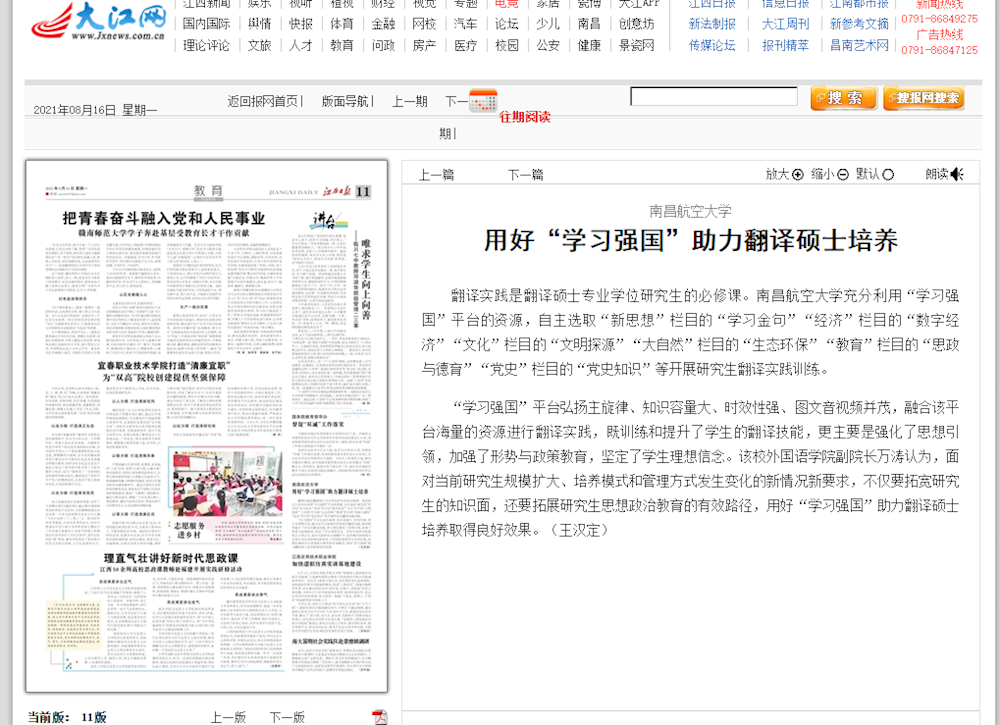Image resolution: width=1000 pixels, height=725 pixels.
Task: Reset text size with 默认 circle icon
Action: point(888,174)
